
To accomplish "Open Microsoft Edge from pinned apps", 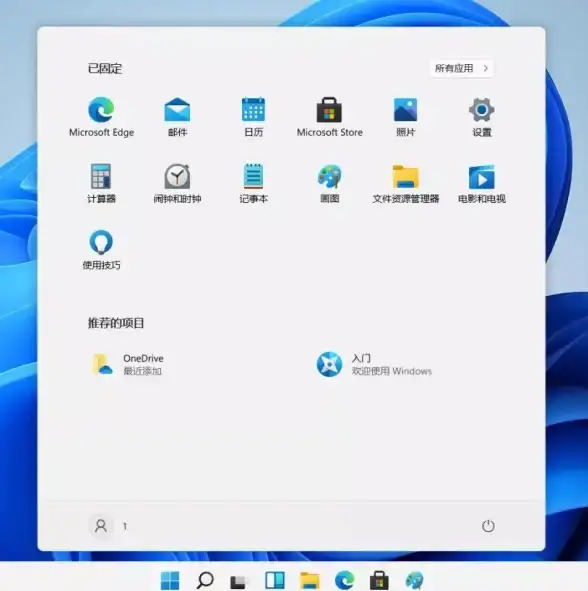I will pyautogui.click(x=101, y=116).
